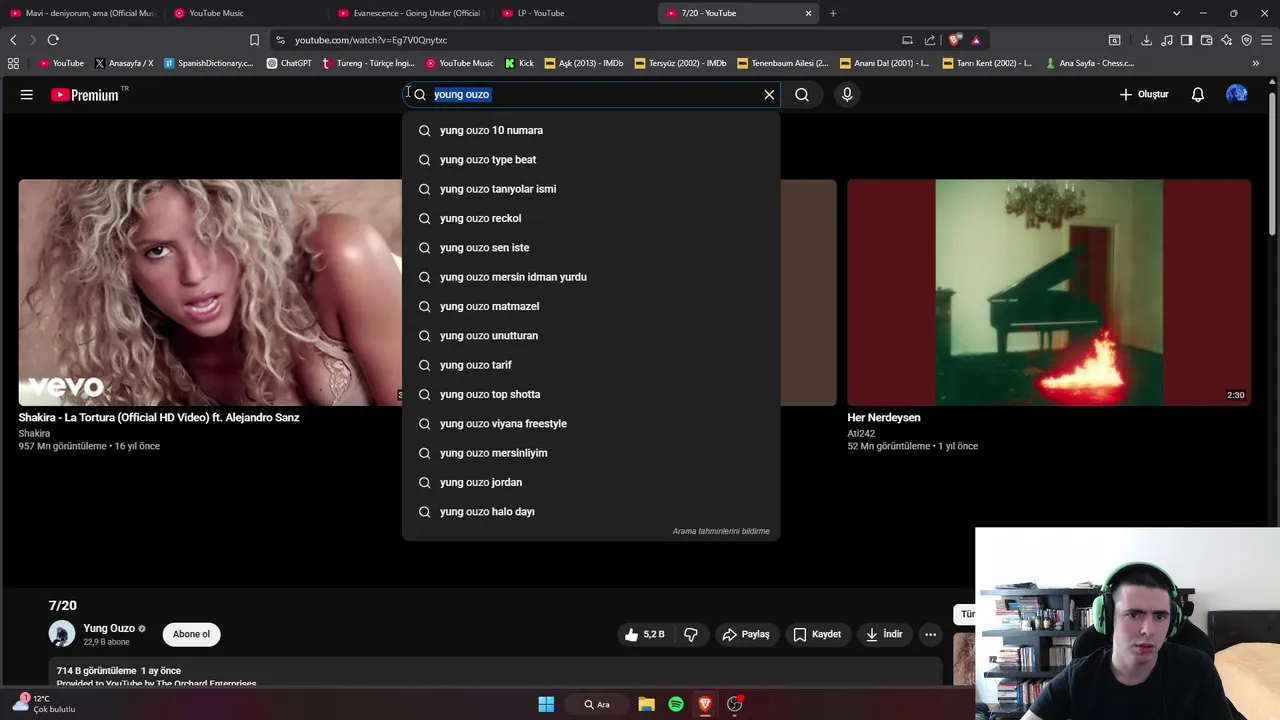Open the Yung Ouzo channel avatar
1280x720 pixels.
pyautogui.click(x=62, y=634)
